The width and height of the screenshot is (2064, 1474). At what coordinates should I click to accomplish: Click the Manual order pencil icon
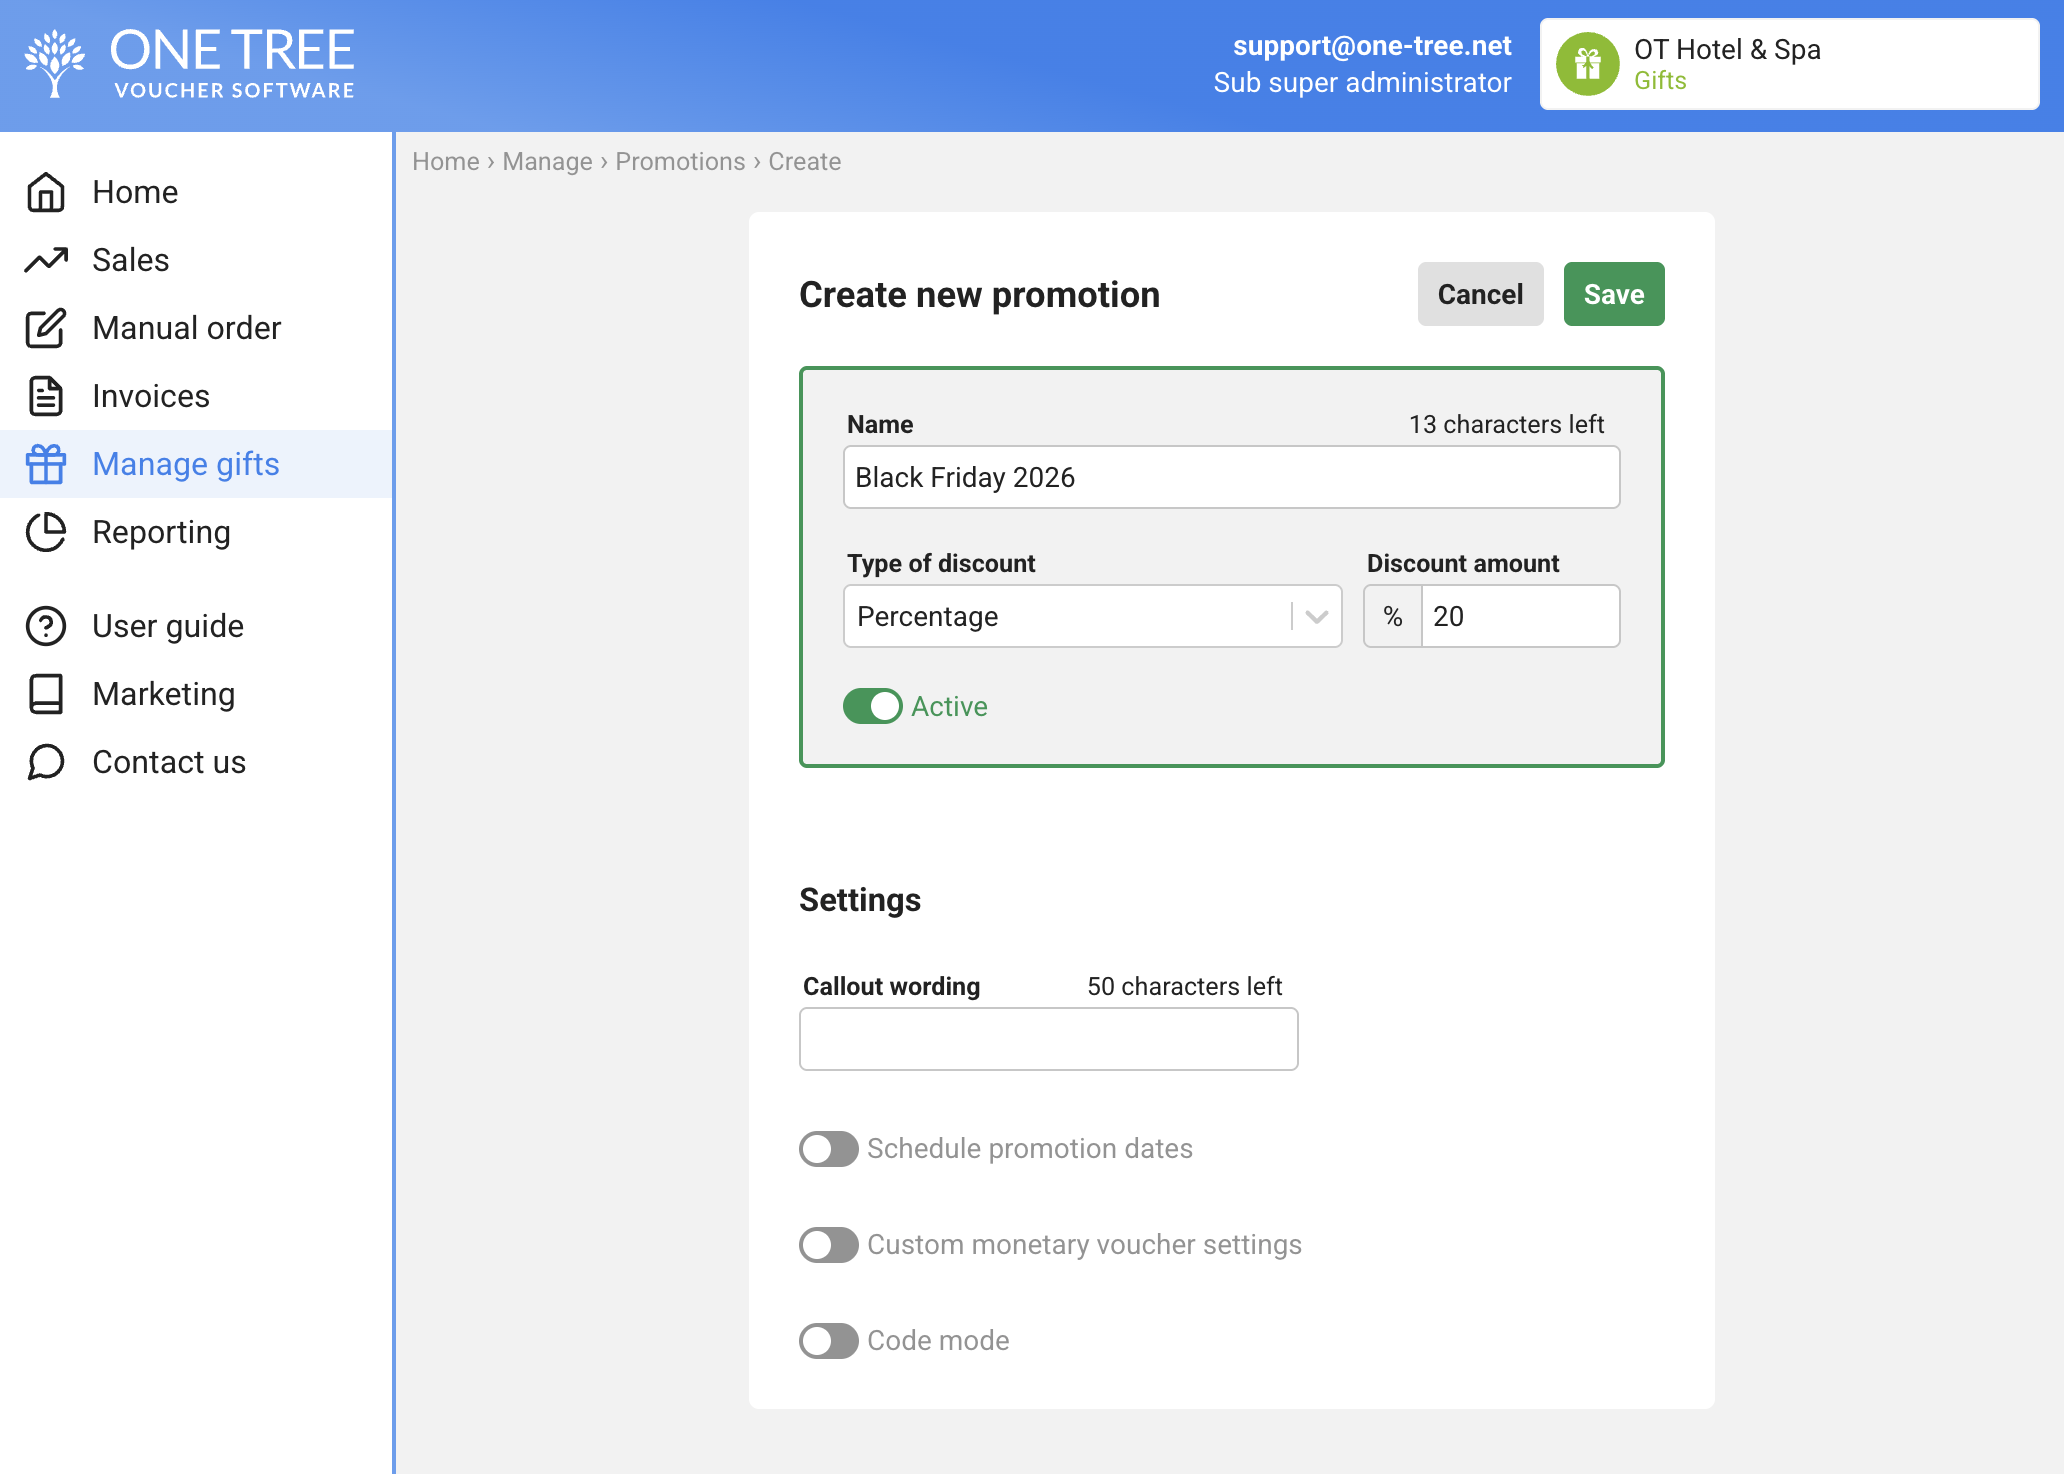coord(46,328)
